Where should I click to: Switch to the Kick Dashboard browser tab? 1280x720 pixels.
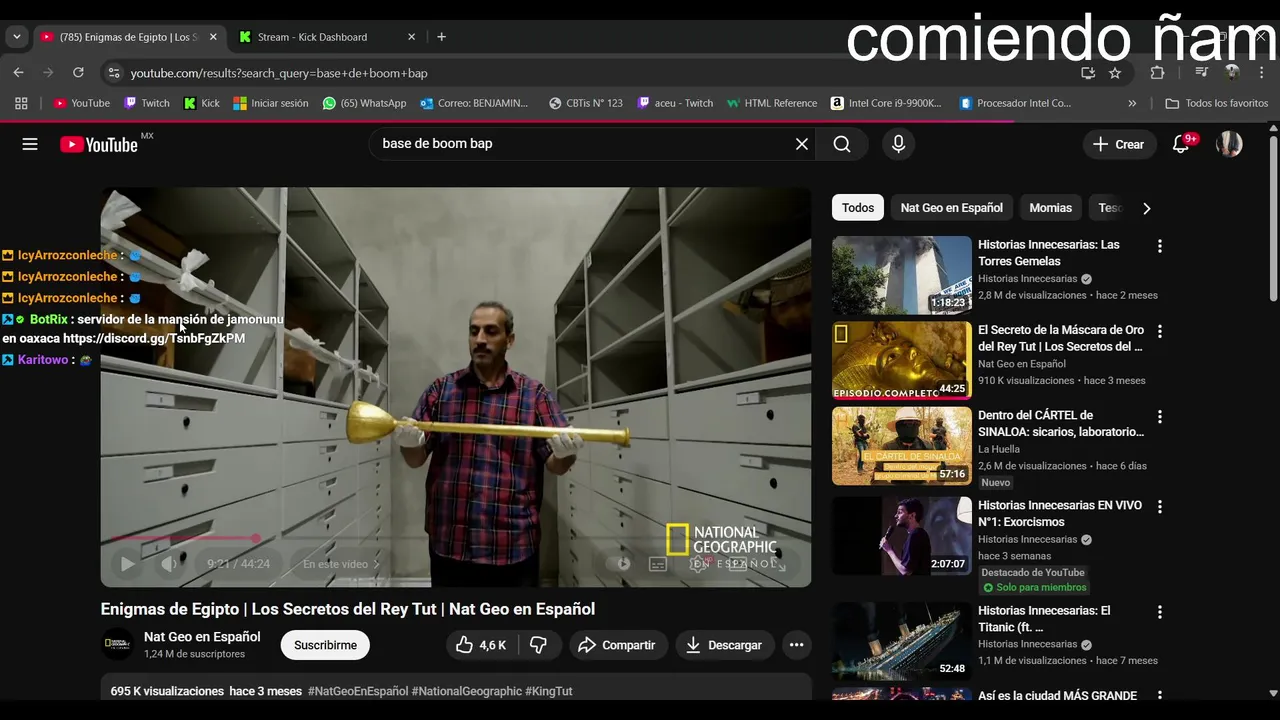click(x=325, y=37)
